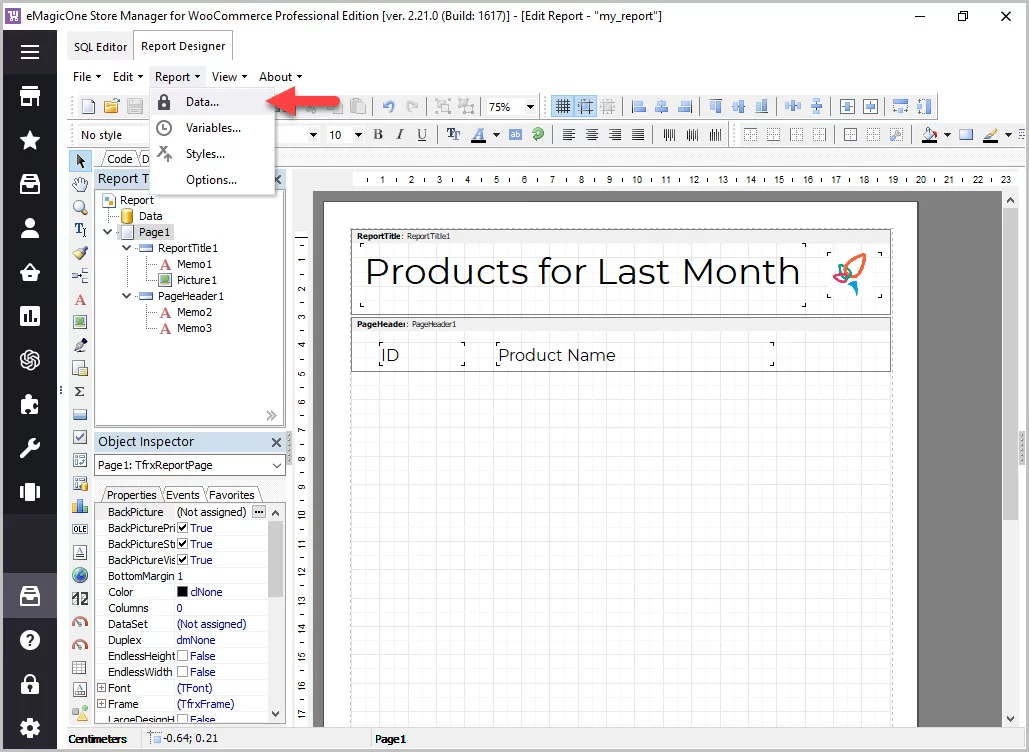Open the star favorites sidebar icon
The image size is (1029, 752).
click(30, 140)
